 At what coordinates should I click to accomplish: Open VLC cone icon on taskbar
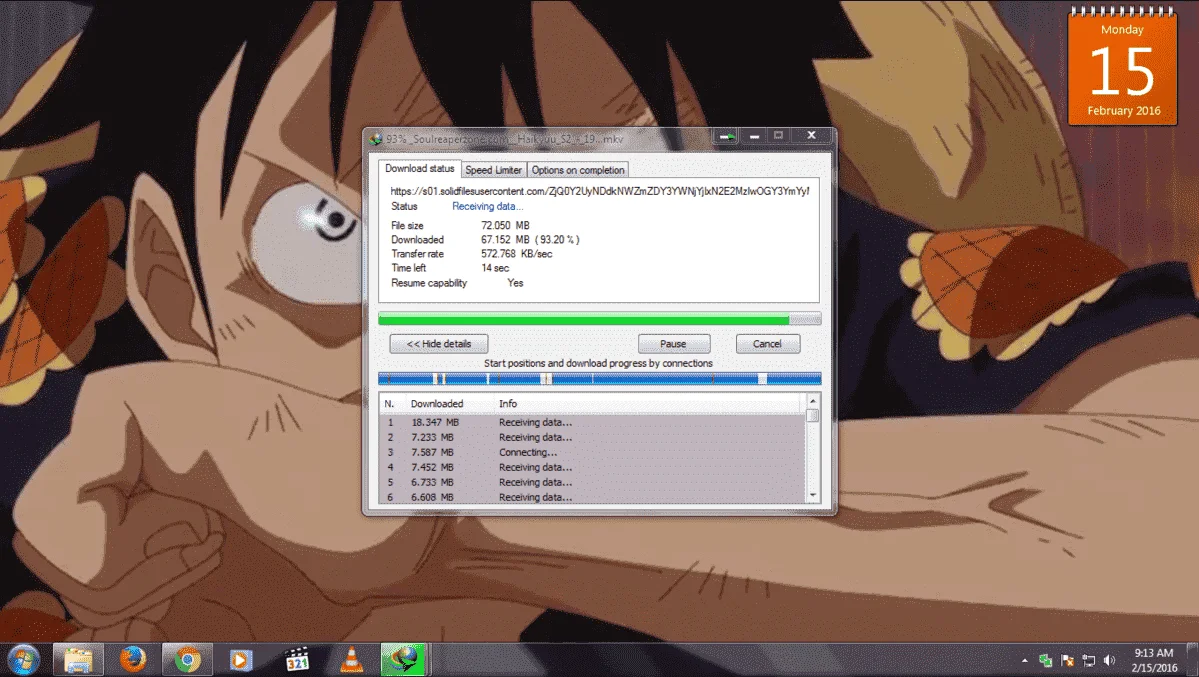click(x=351, y=659)
